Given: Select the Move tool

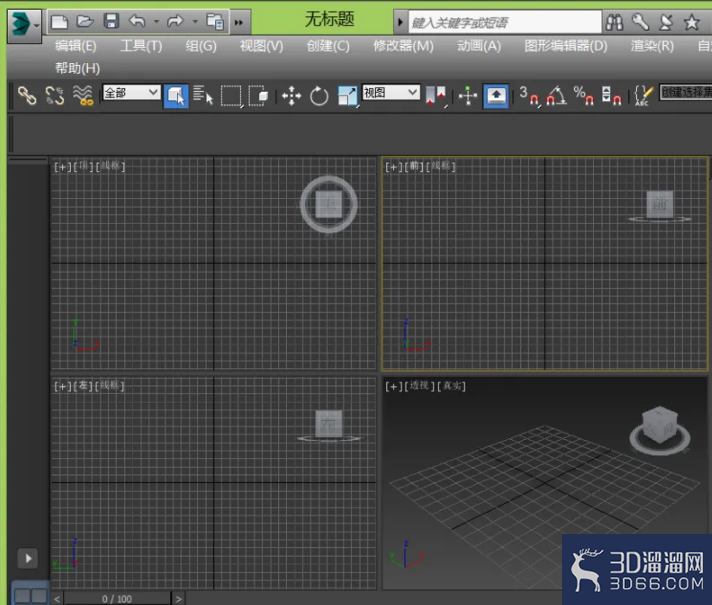Looking at the screenshot, I should point(292,96).
